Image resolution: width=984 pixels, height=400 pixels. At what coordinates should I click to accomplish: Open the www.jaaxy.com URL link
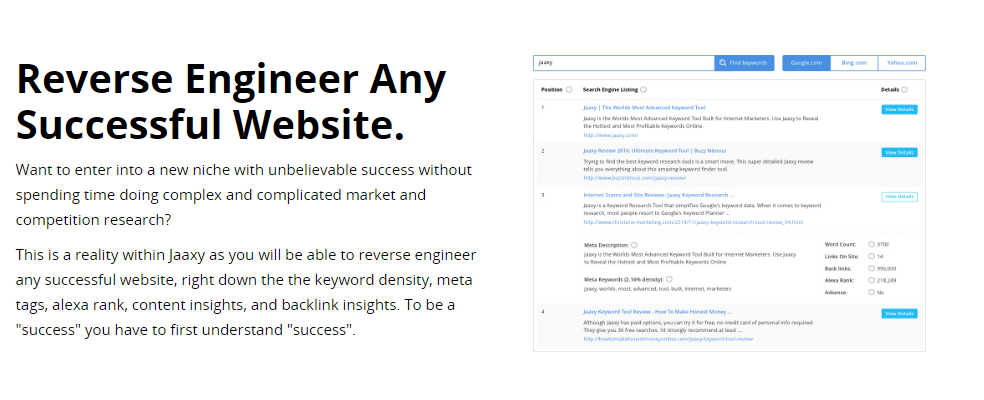coord(611,135)
